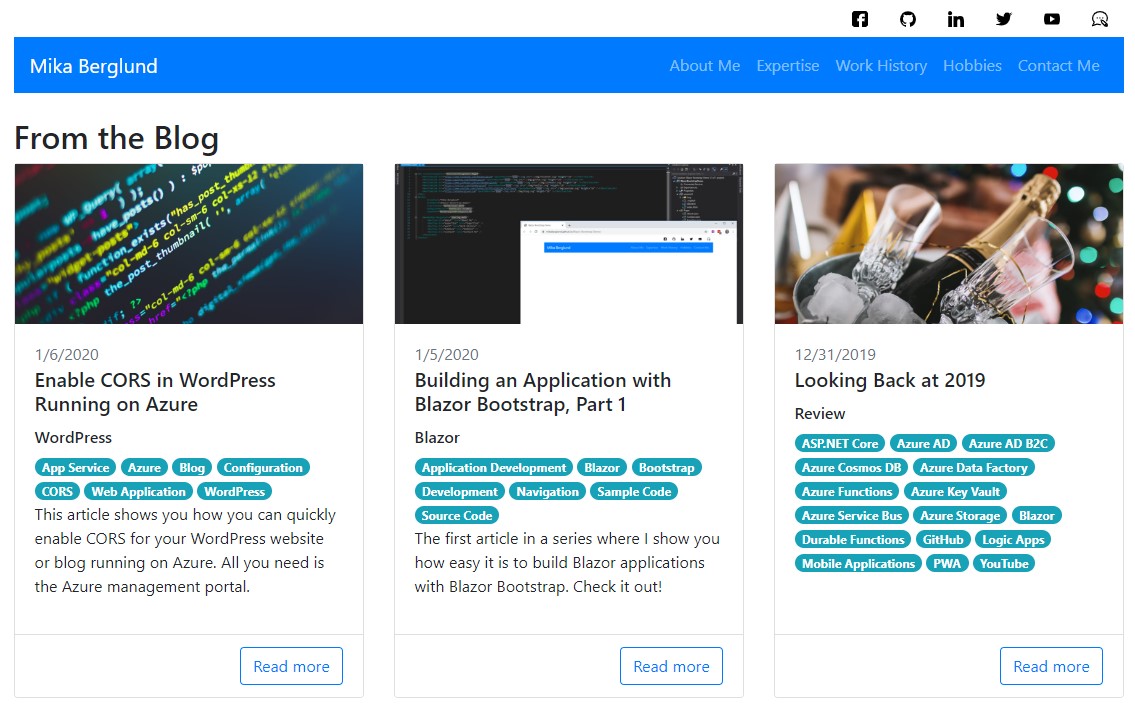Click the Source Code tag

click(457, 516)
